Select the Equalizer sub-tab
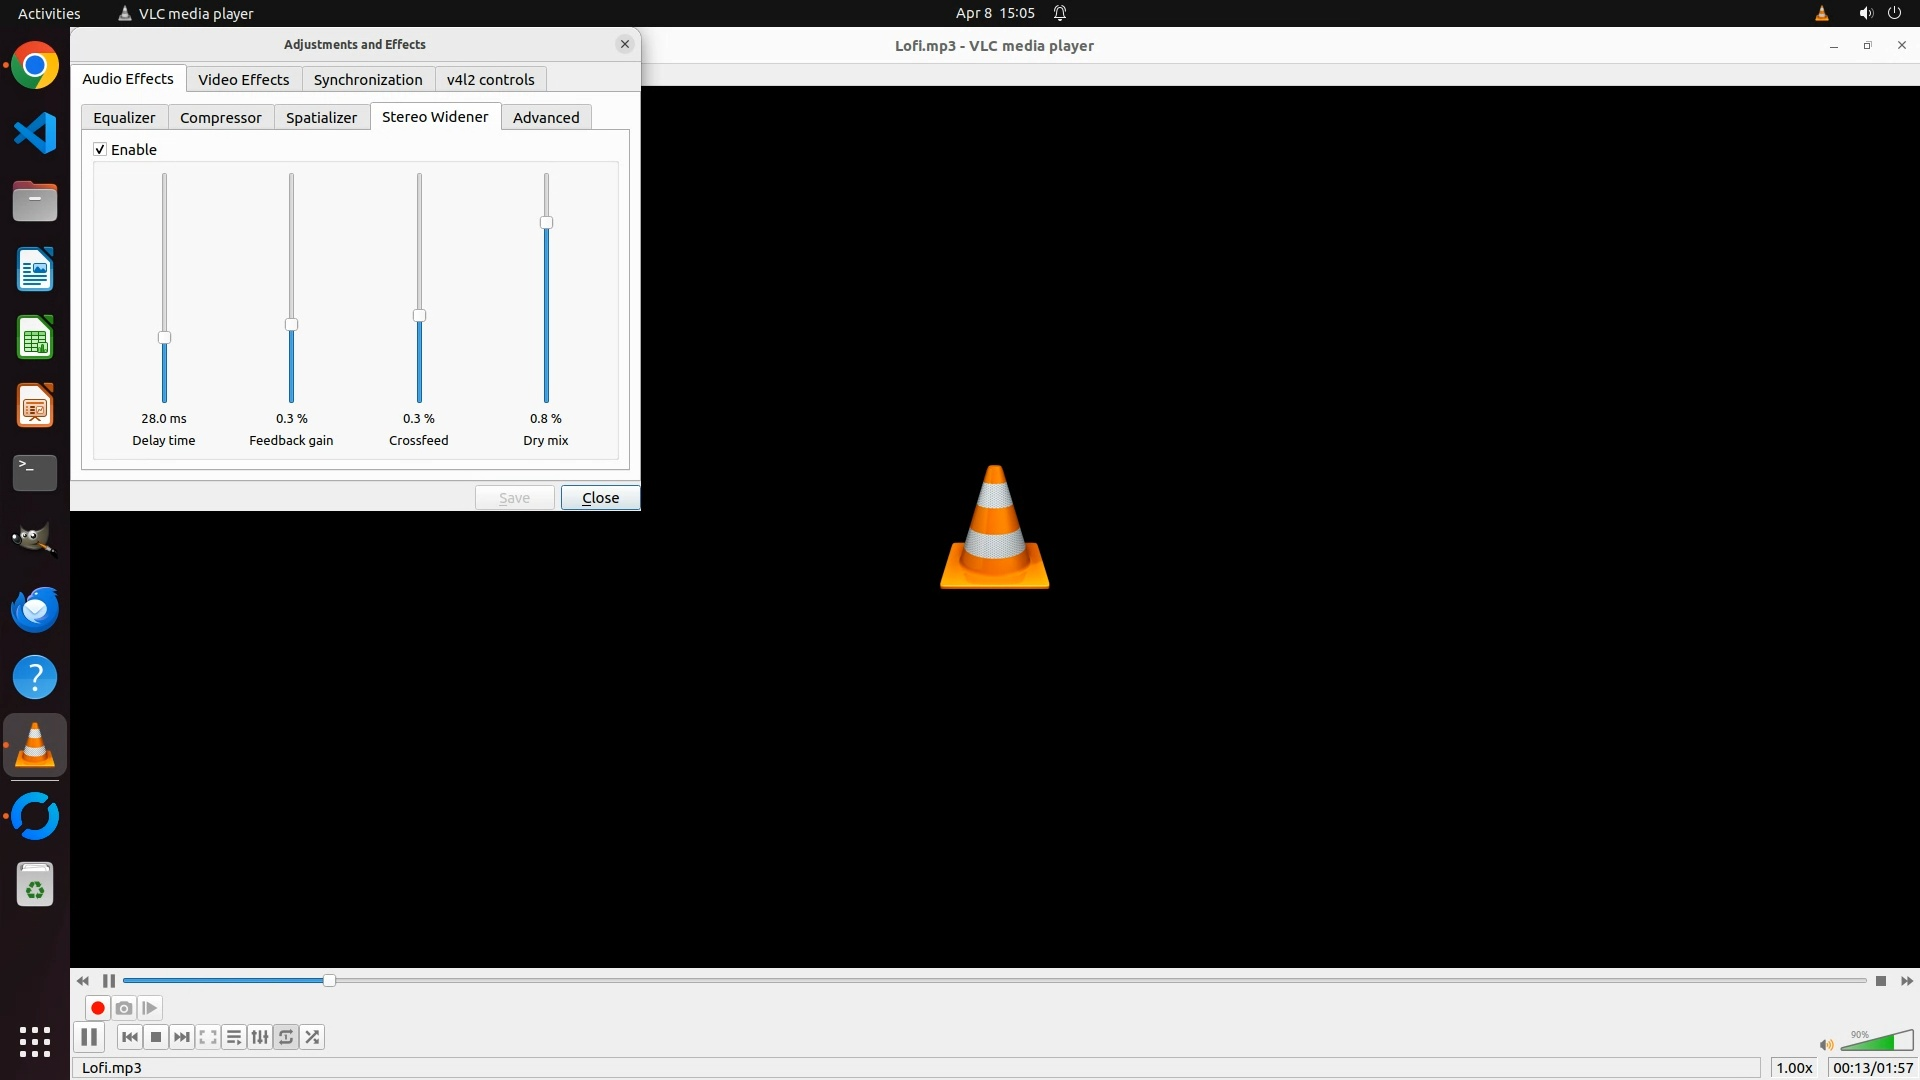 coord(124,118)
